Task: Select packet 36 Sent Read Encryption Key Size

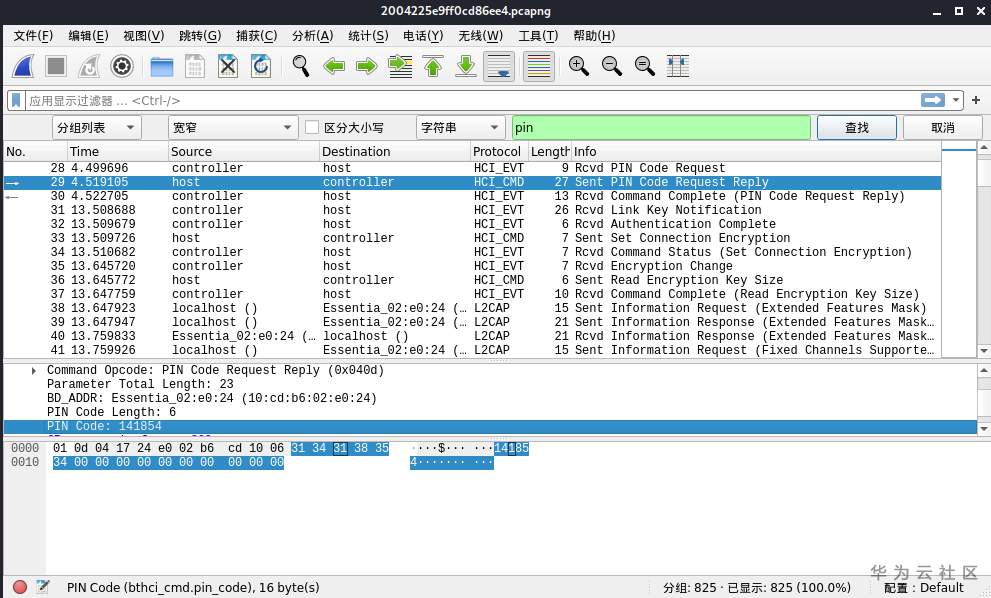Action: pos(472,280)
